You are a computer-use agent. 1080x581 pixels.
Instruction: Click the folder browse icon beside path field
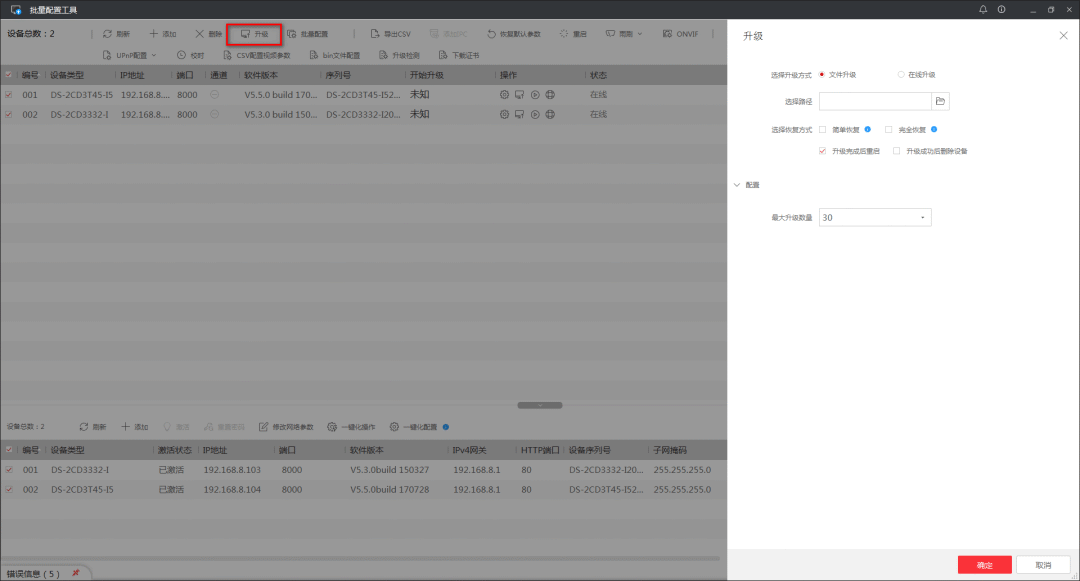[x=940, y=101]
